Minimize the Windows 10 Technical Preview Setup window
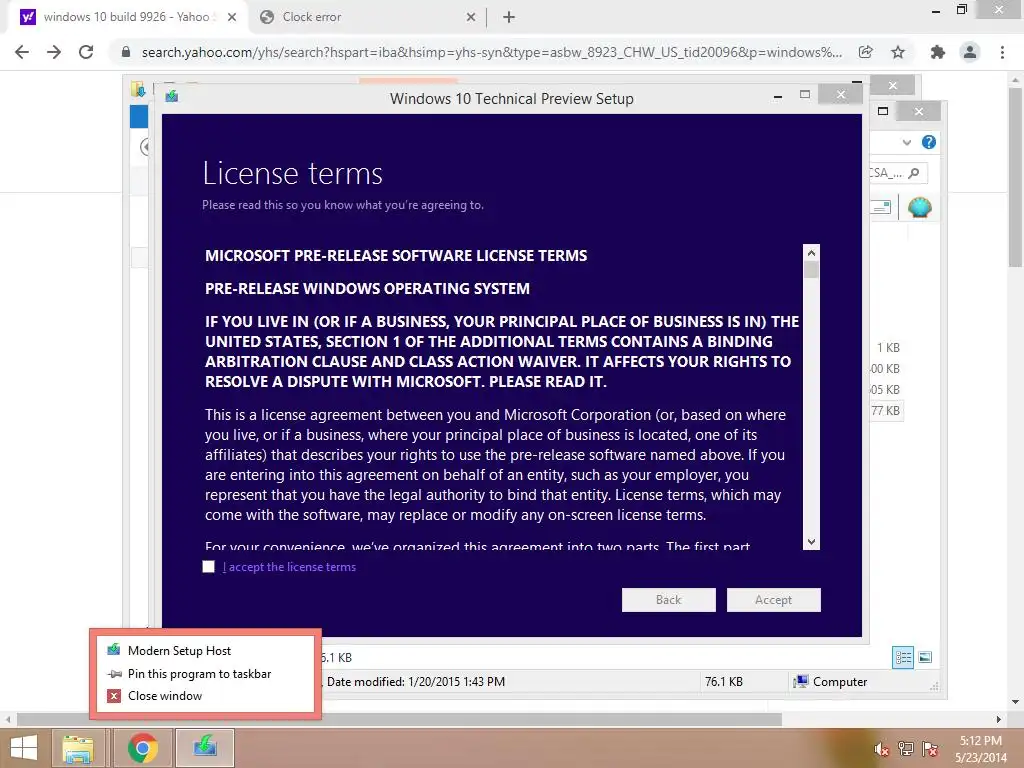The image size is (1024, 768). (x=778, y=97)
